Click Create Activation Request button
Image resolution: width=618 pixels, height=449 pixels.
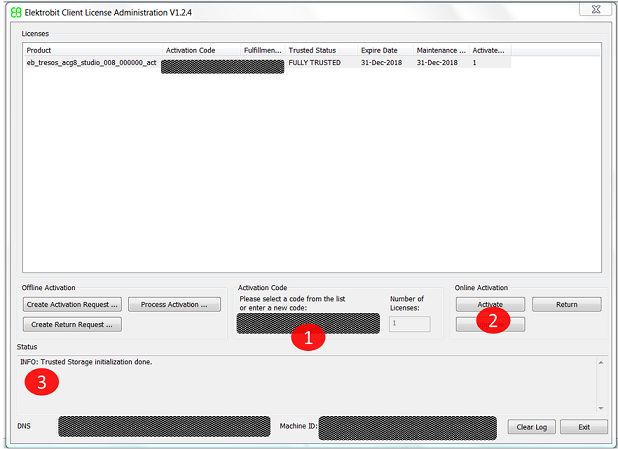[x=72, y=304]
